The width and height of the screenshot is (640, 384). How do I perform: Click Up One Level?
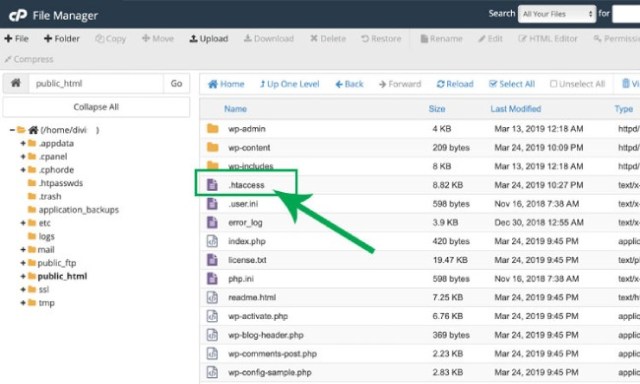(289, 84)
